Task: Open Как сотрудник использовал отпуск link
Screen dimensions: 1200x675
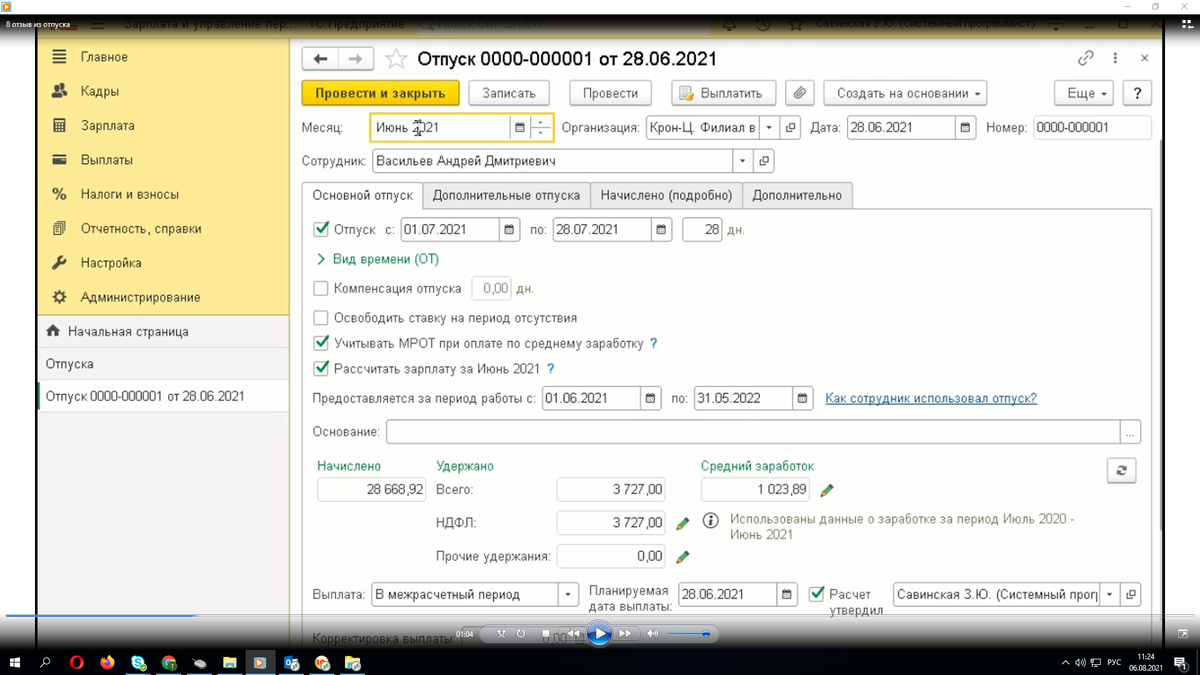Action: 931,398
